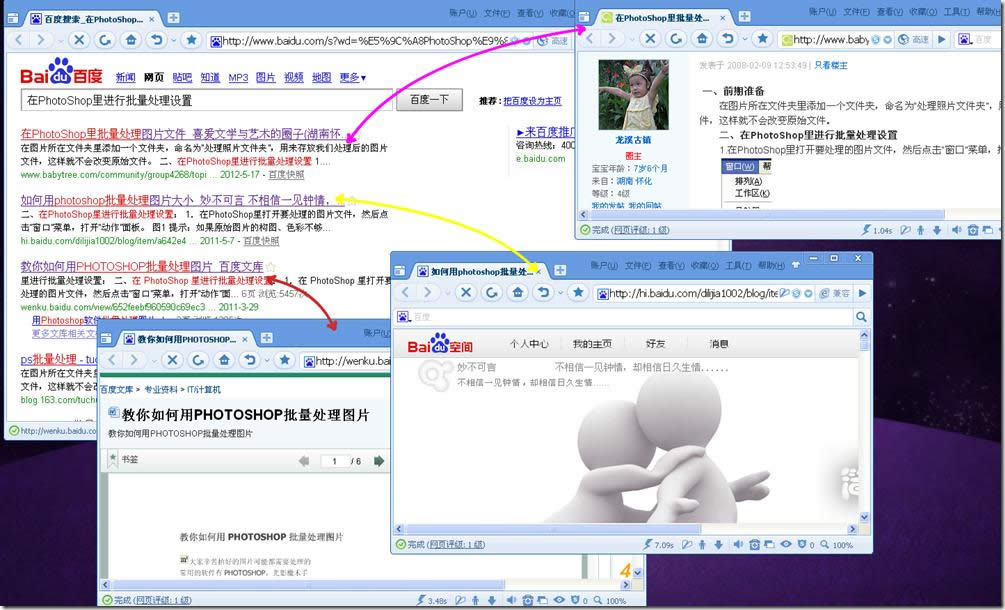Open new tab with plus icon in Baidu Space window
The width and height of the screenshot is (1005, 610).
point(560,270)
